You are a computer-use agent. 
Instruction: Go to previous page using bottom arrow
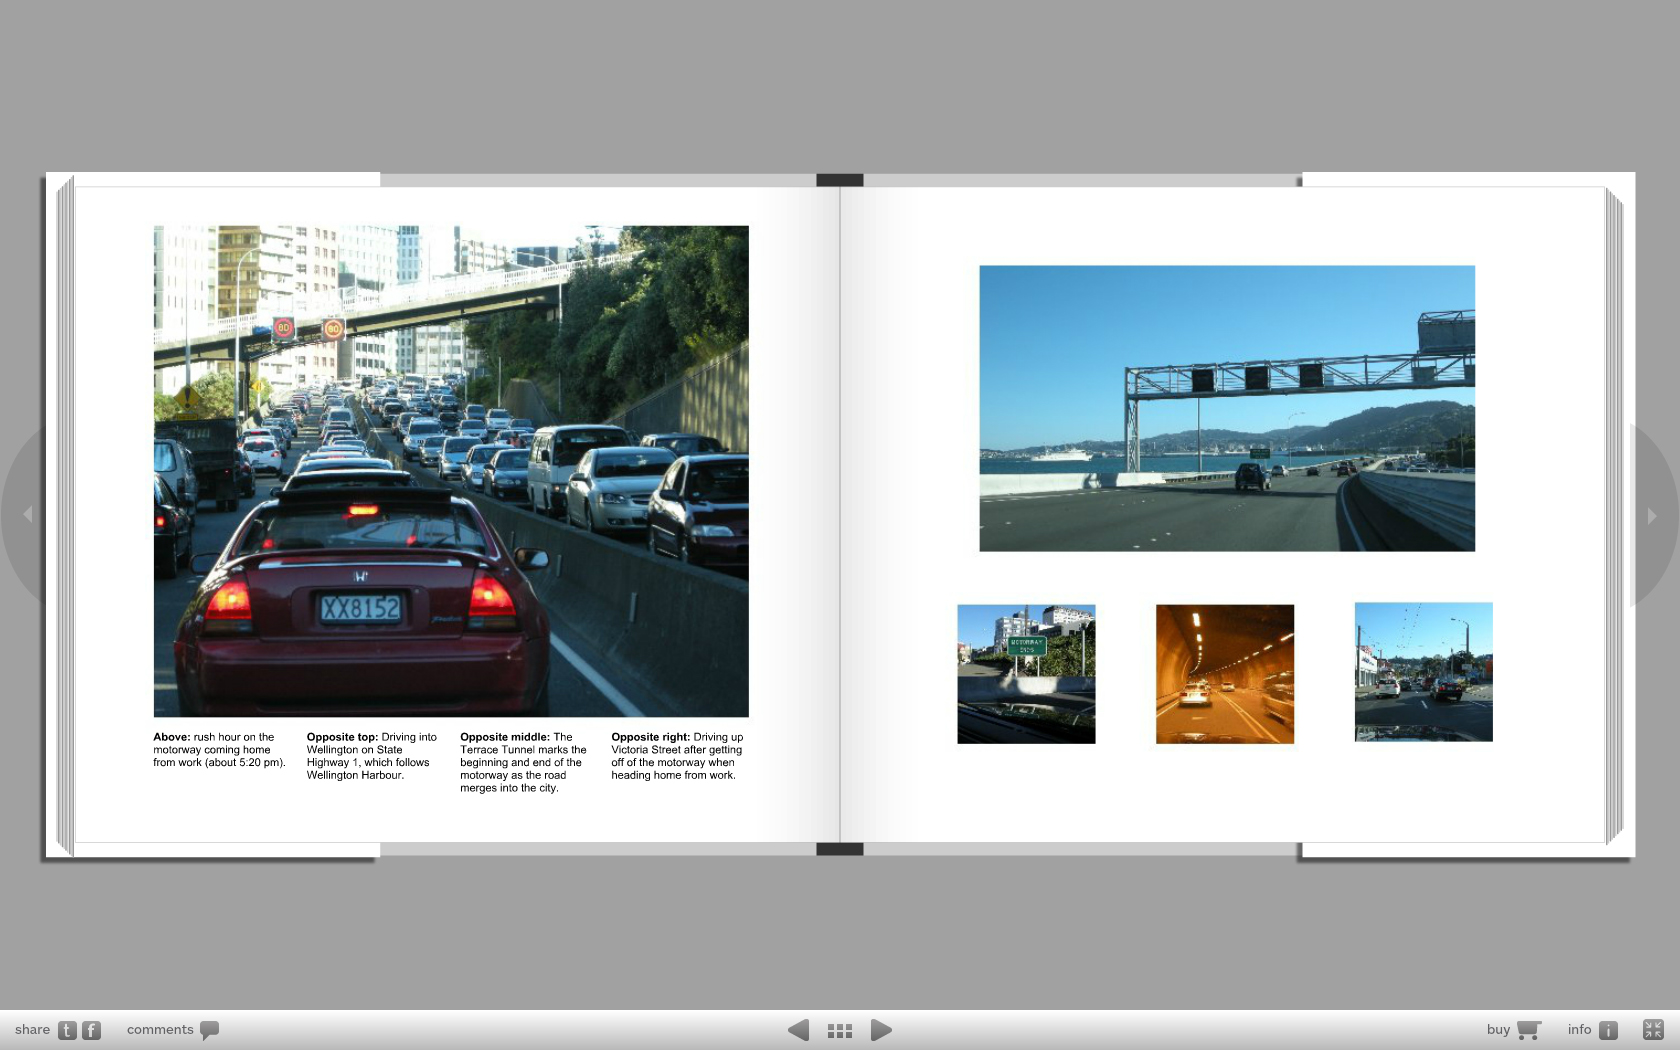tap(798, 1030)
